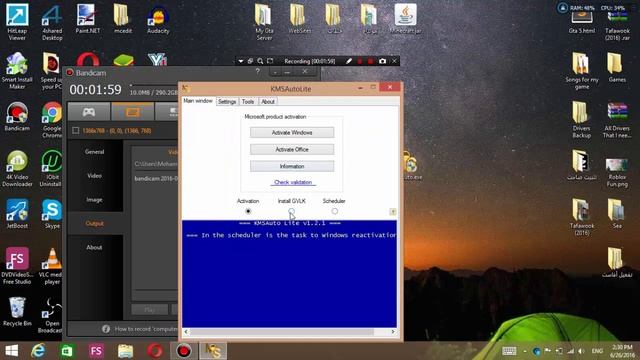Click the Information button

[x=292, y=166]
